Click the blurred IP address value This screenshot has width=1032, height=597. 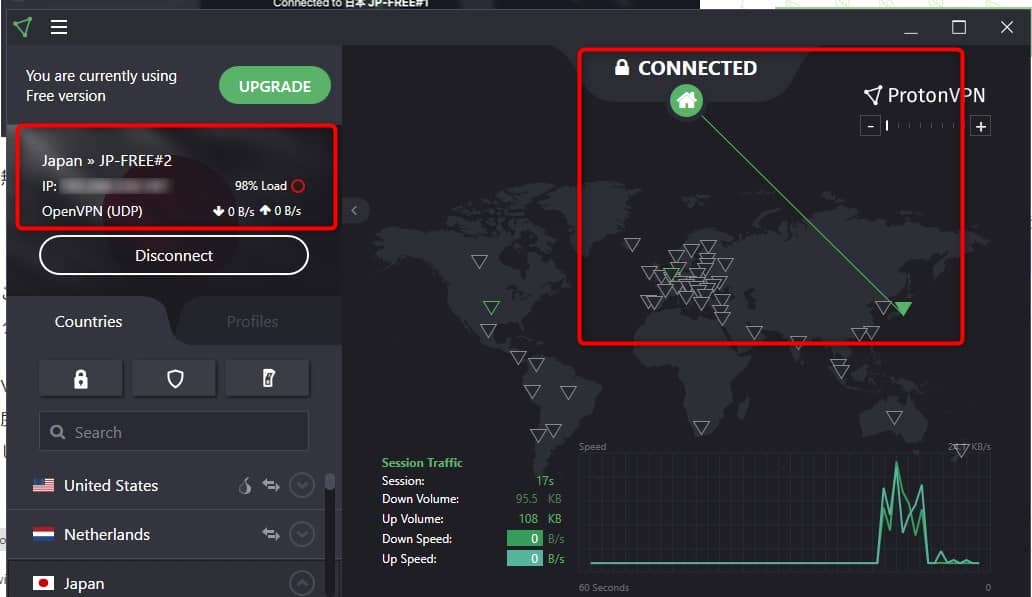pos(115,186)
